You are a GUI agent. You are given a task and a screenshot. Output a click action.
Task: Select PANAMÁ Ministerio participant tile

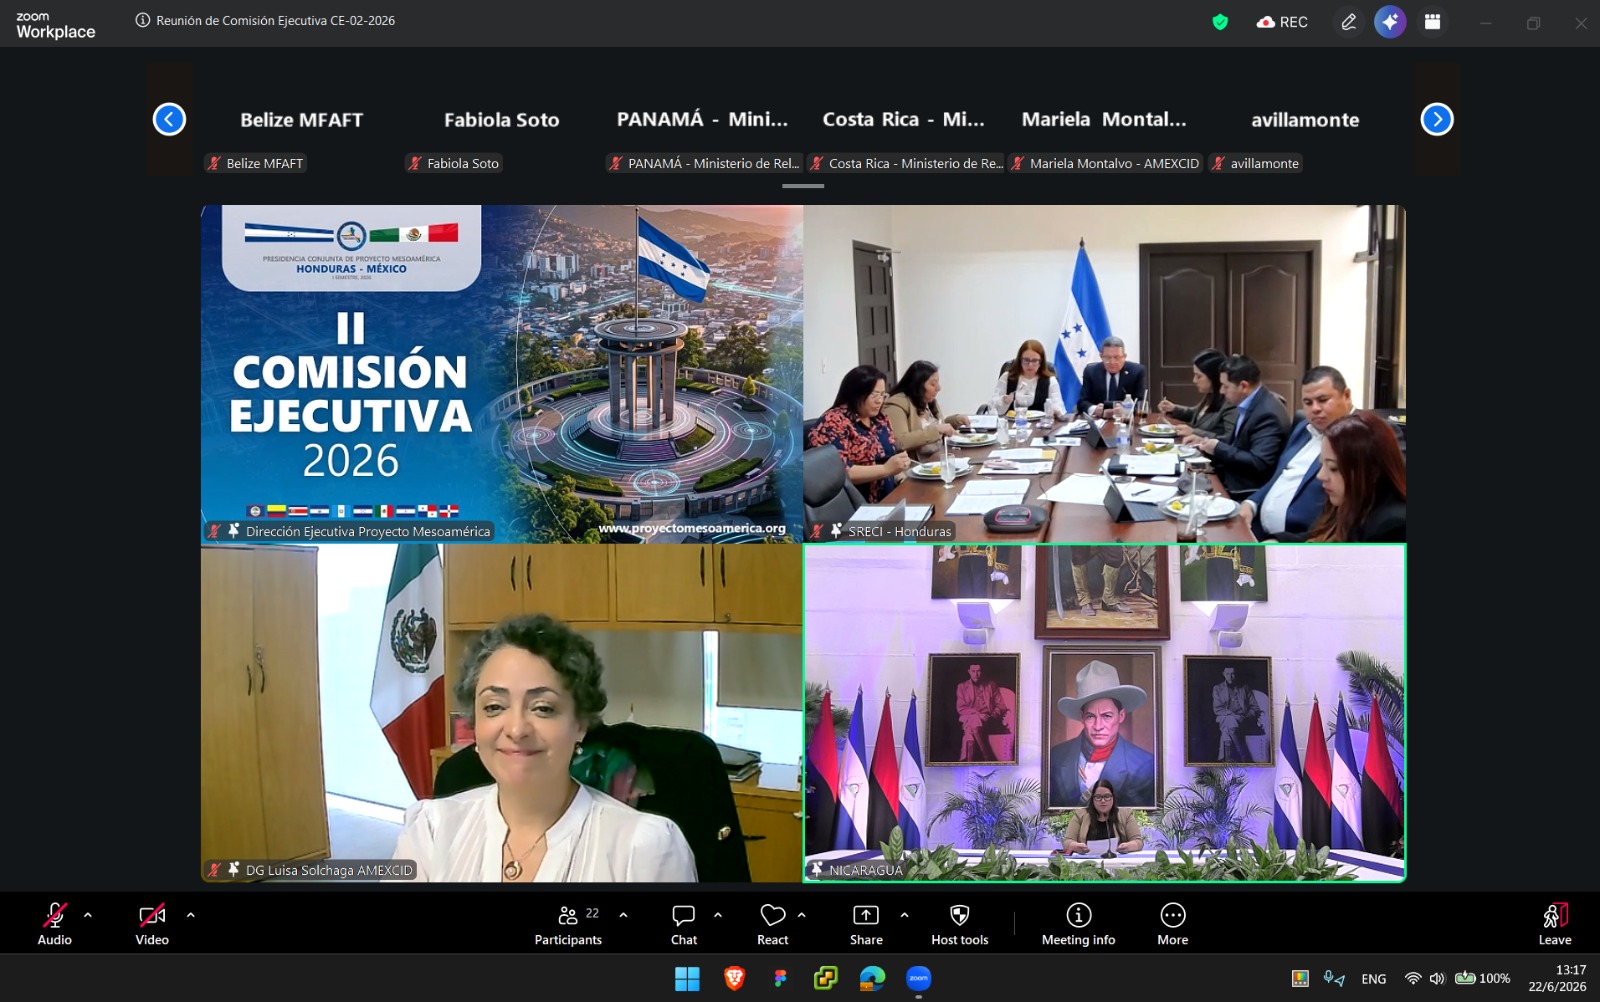click(x=703, y=119)
